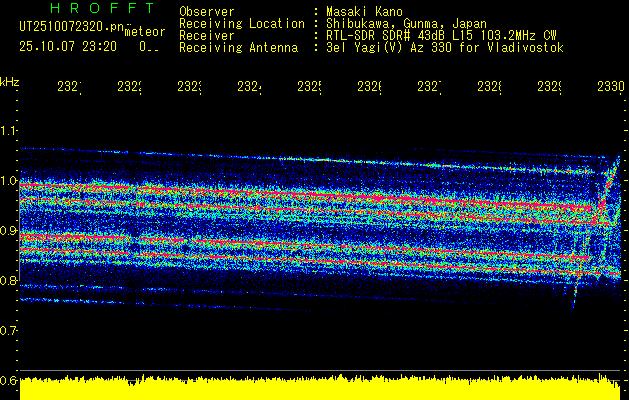Click the Receiving Antenna label
This screenshot has width=629, height=400.
pyautogui.click(x=239, y=48)
